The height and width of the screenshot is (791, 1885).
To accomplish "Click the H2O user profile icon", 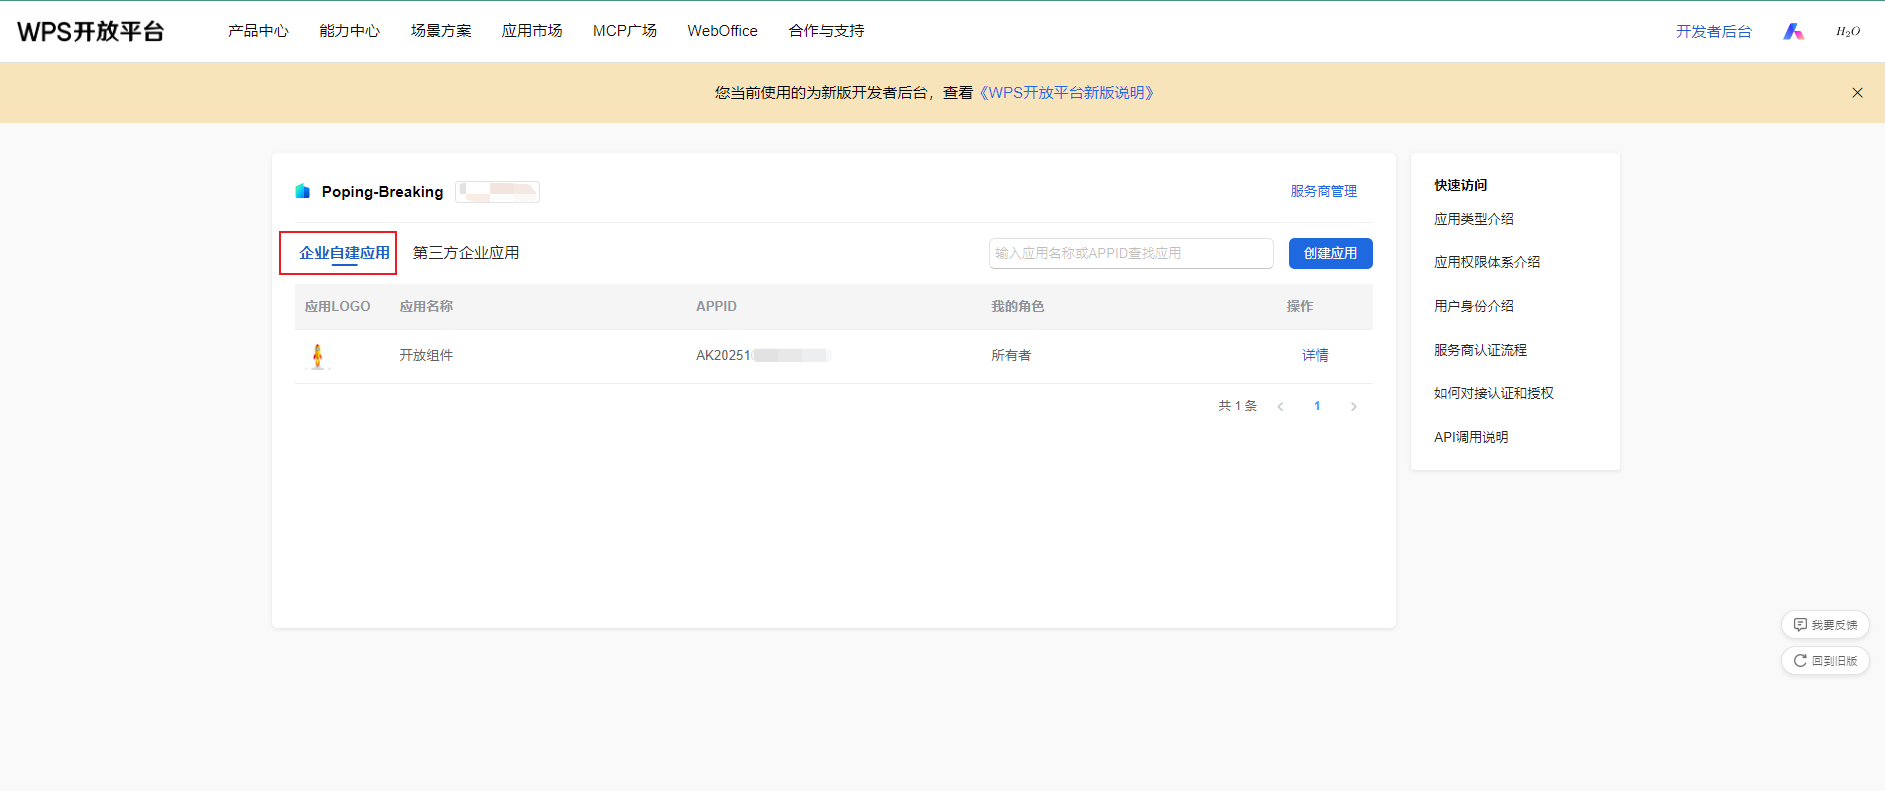I will pyautogui.click(x=1847, y=31).
